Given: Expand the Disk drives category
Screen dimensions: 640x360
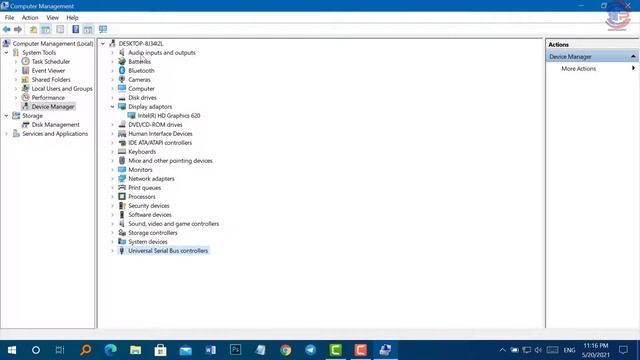Looking at the screenshot, I should [112, 98].
